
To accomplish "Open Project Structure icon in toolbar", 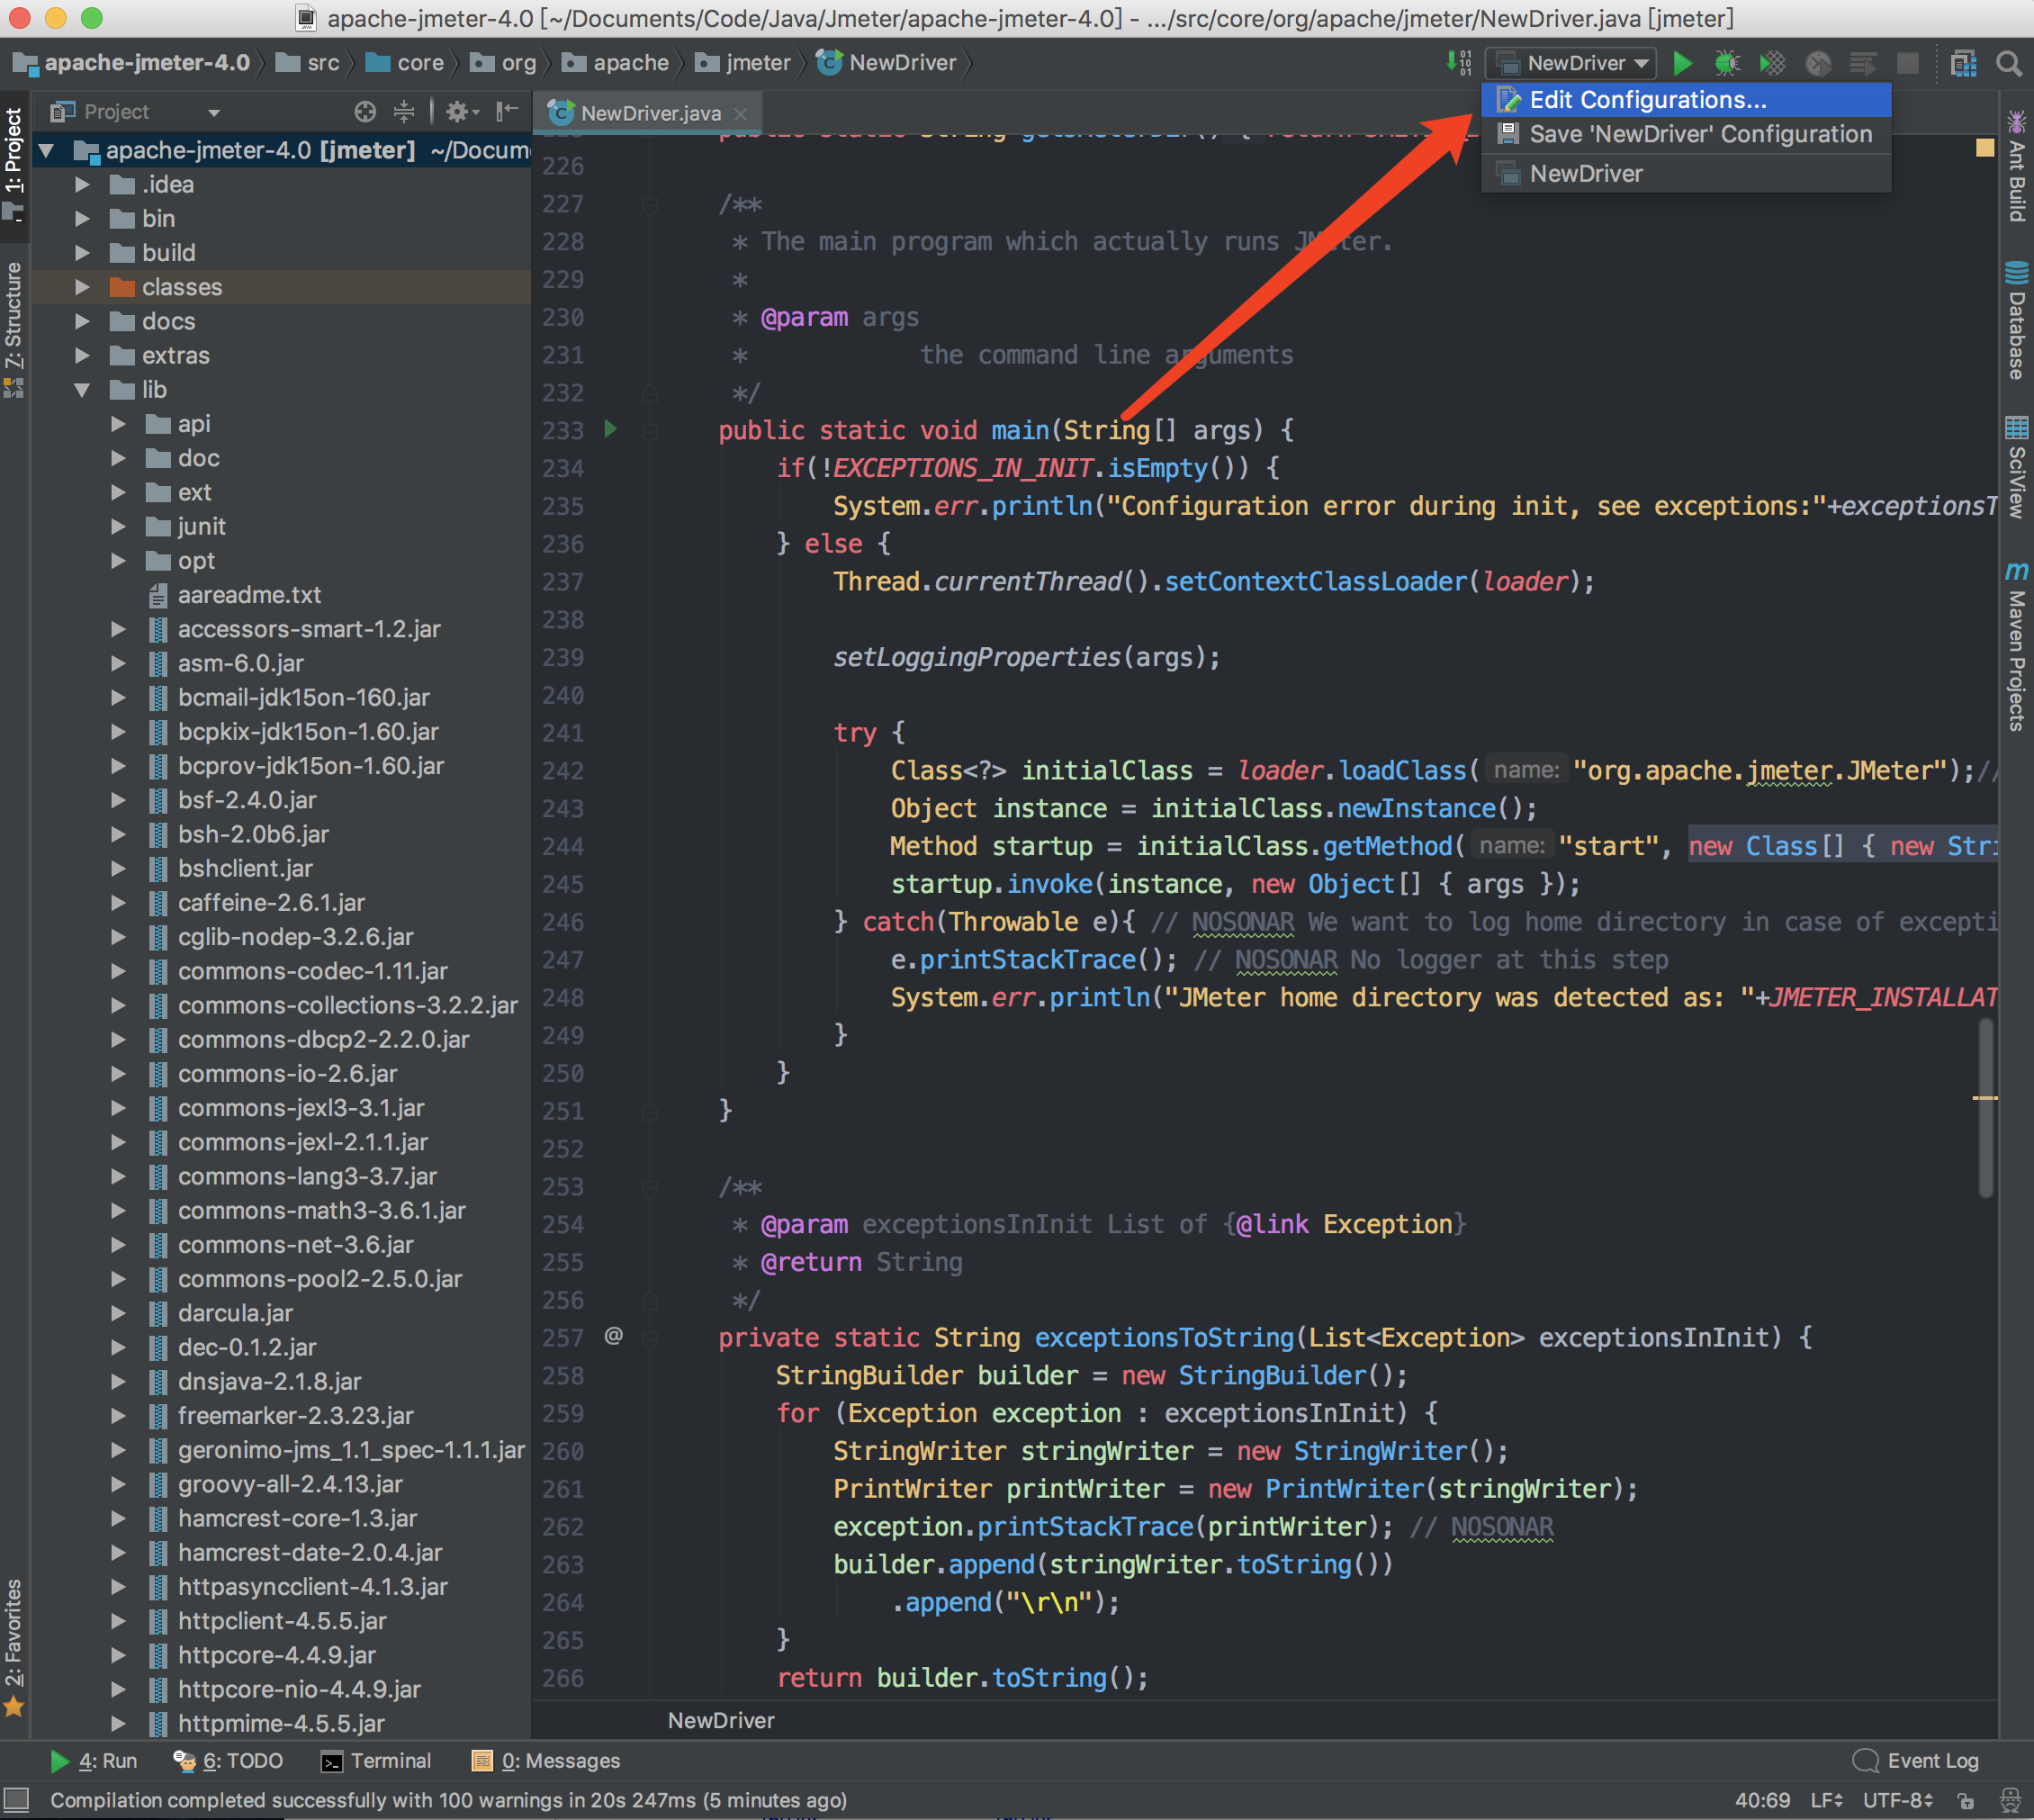I will (x=1964, y=63).
